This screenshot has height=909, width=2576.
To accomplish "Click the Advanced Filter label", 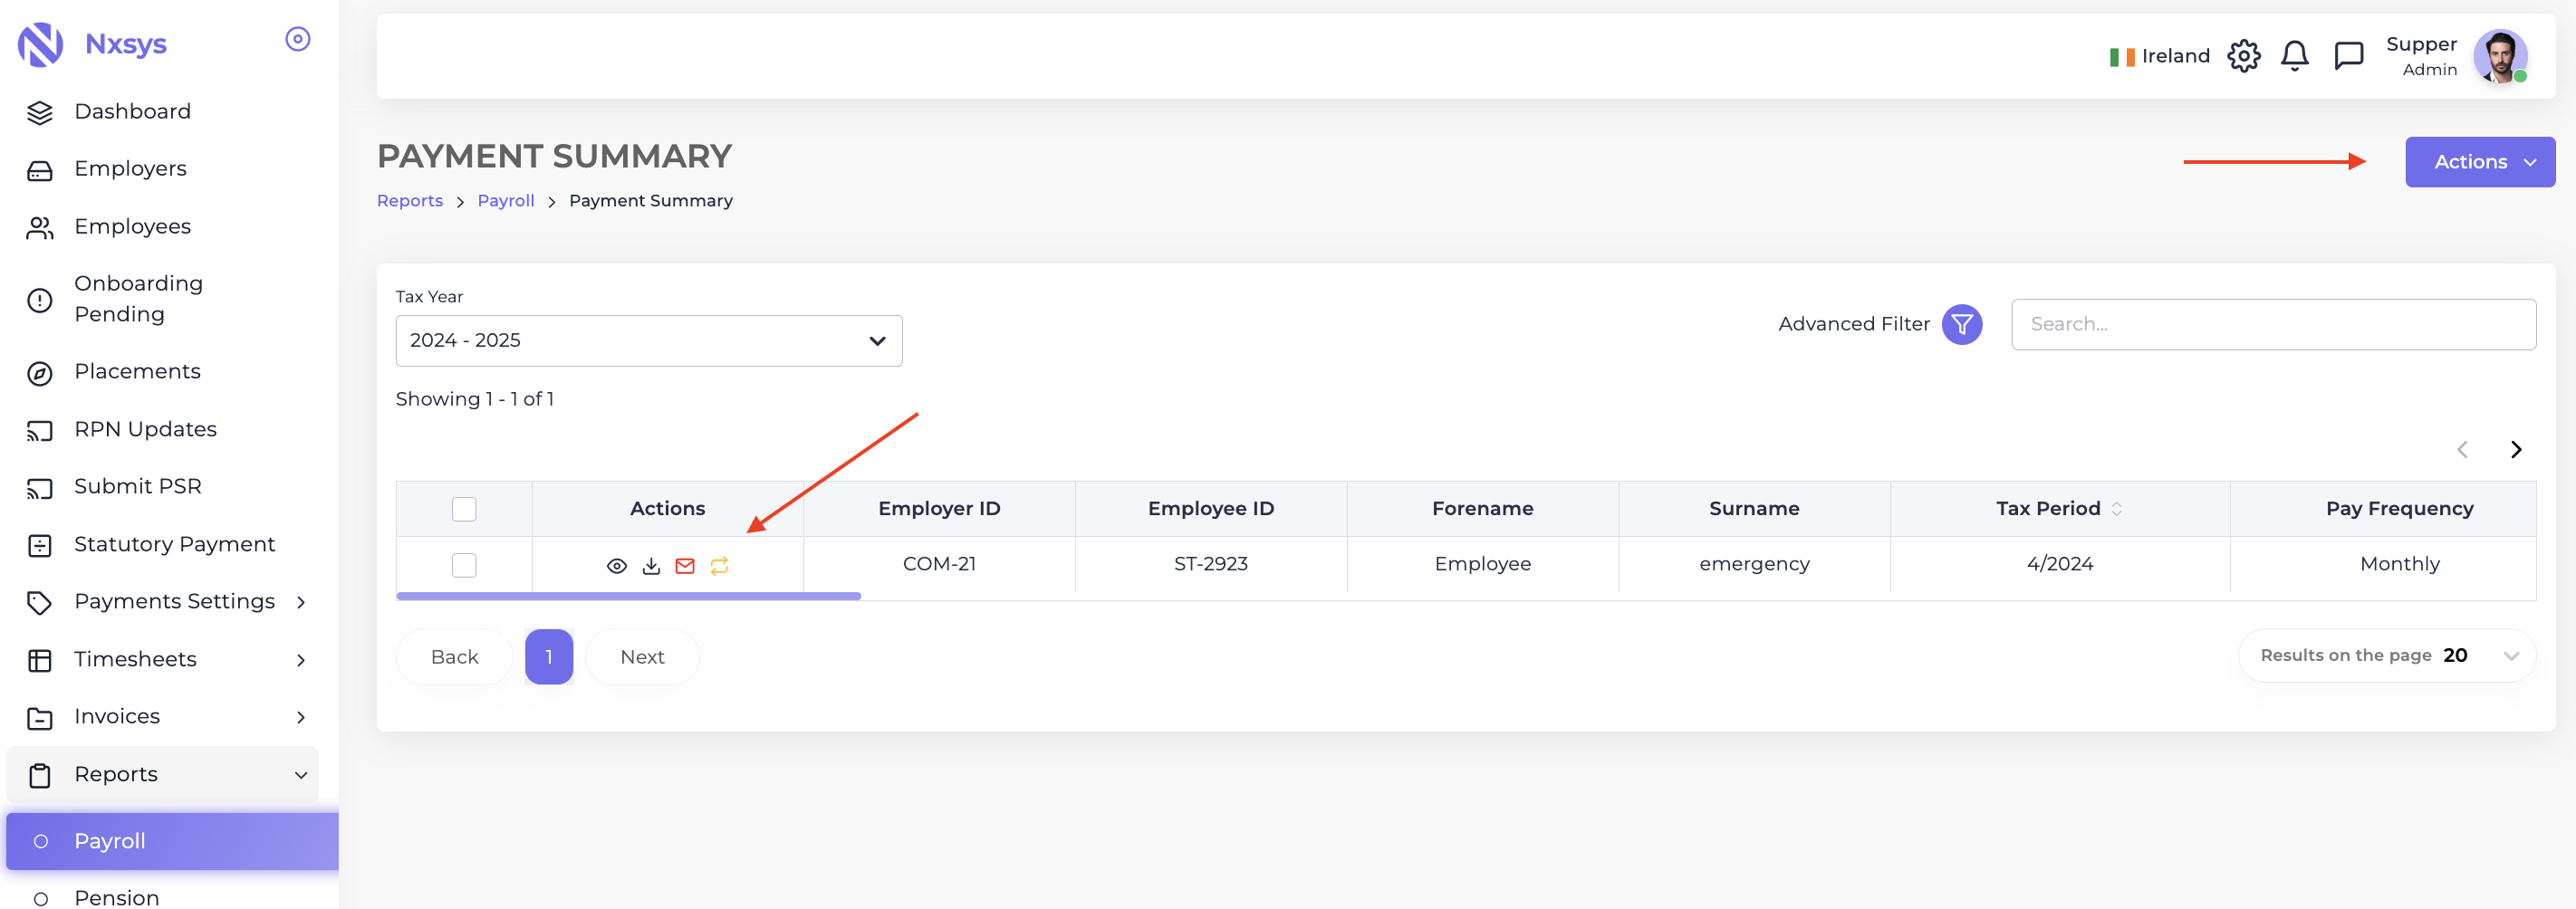I will (x=1854, y=324).
